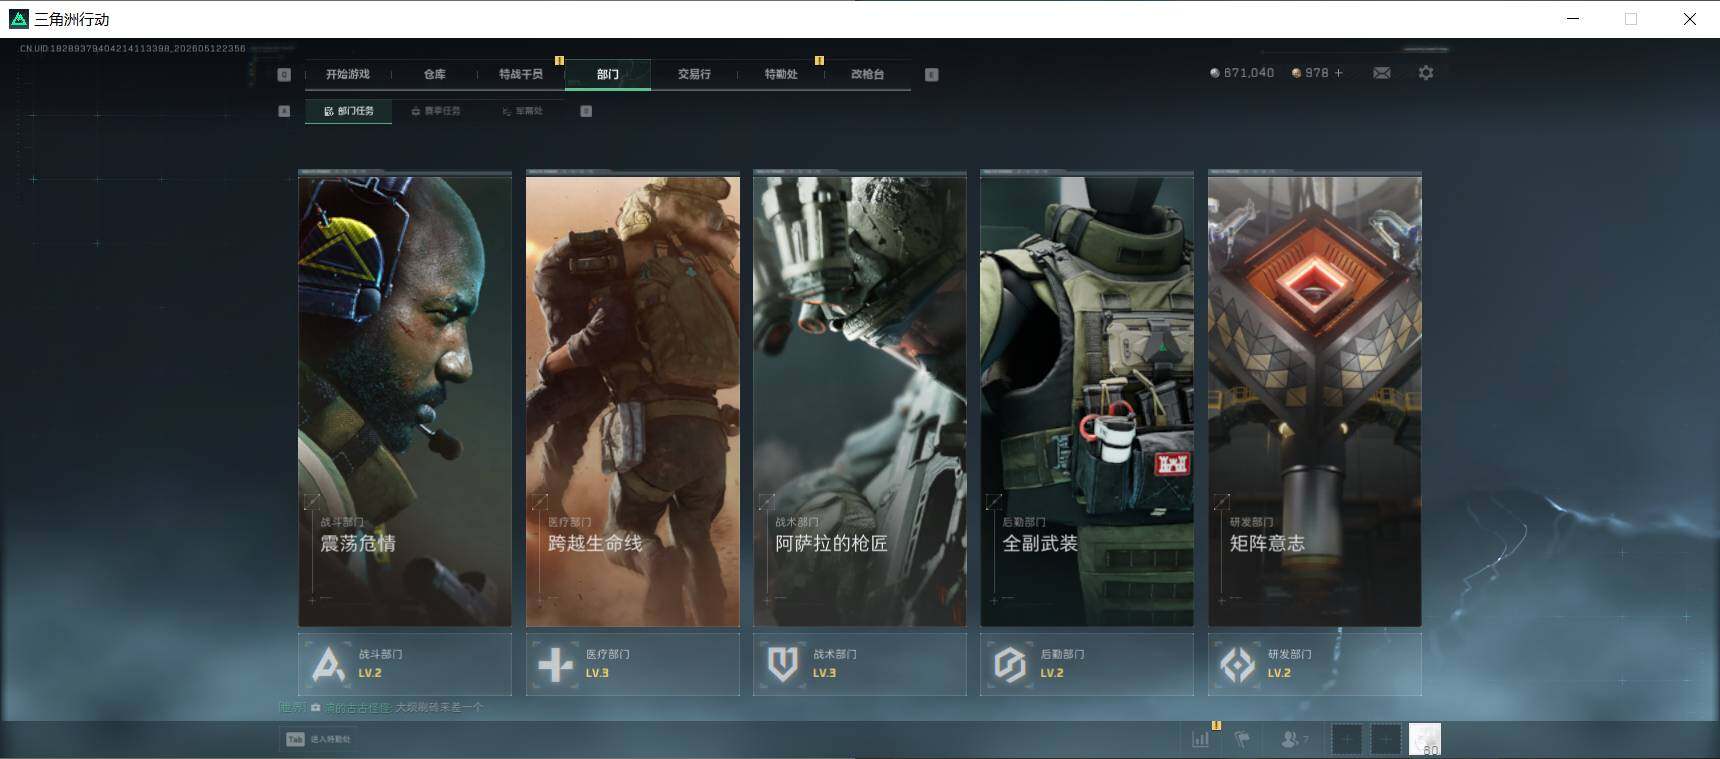This screenshot has height=759, width=1720.
Task: Click the 战术部门 LV.3 panel
Action: pos(860,664)
